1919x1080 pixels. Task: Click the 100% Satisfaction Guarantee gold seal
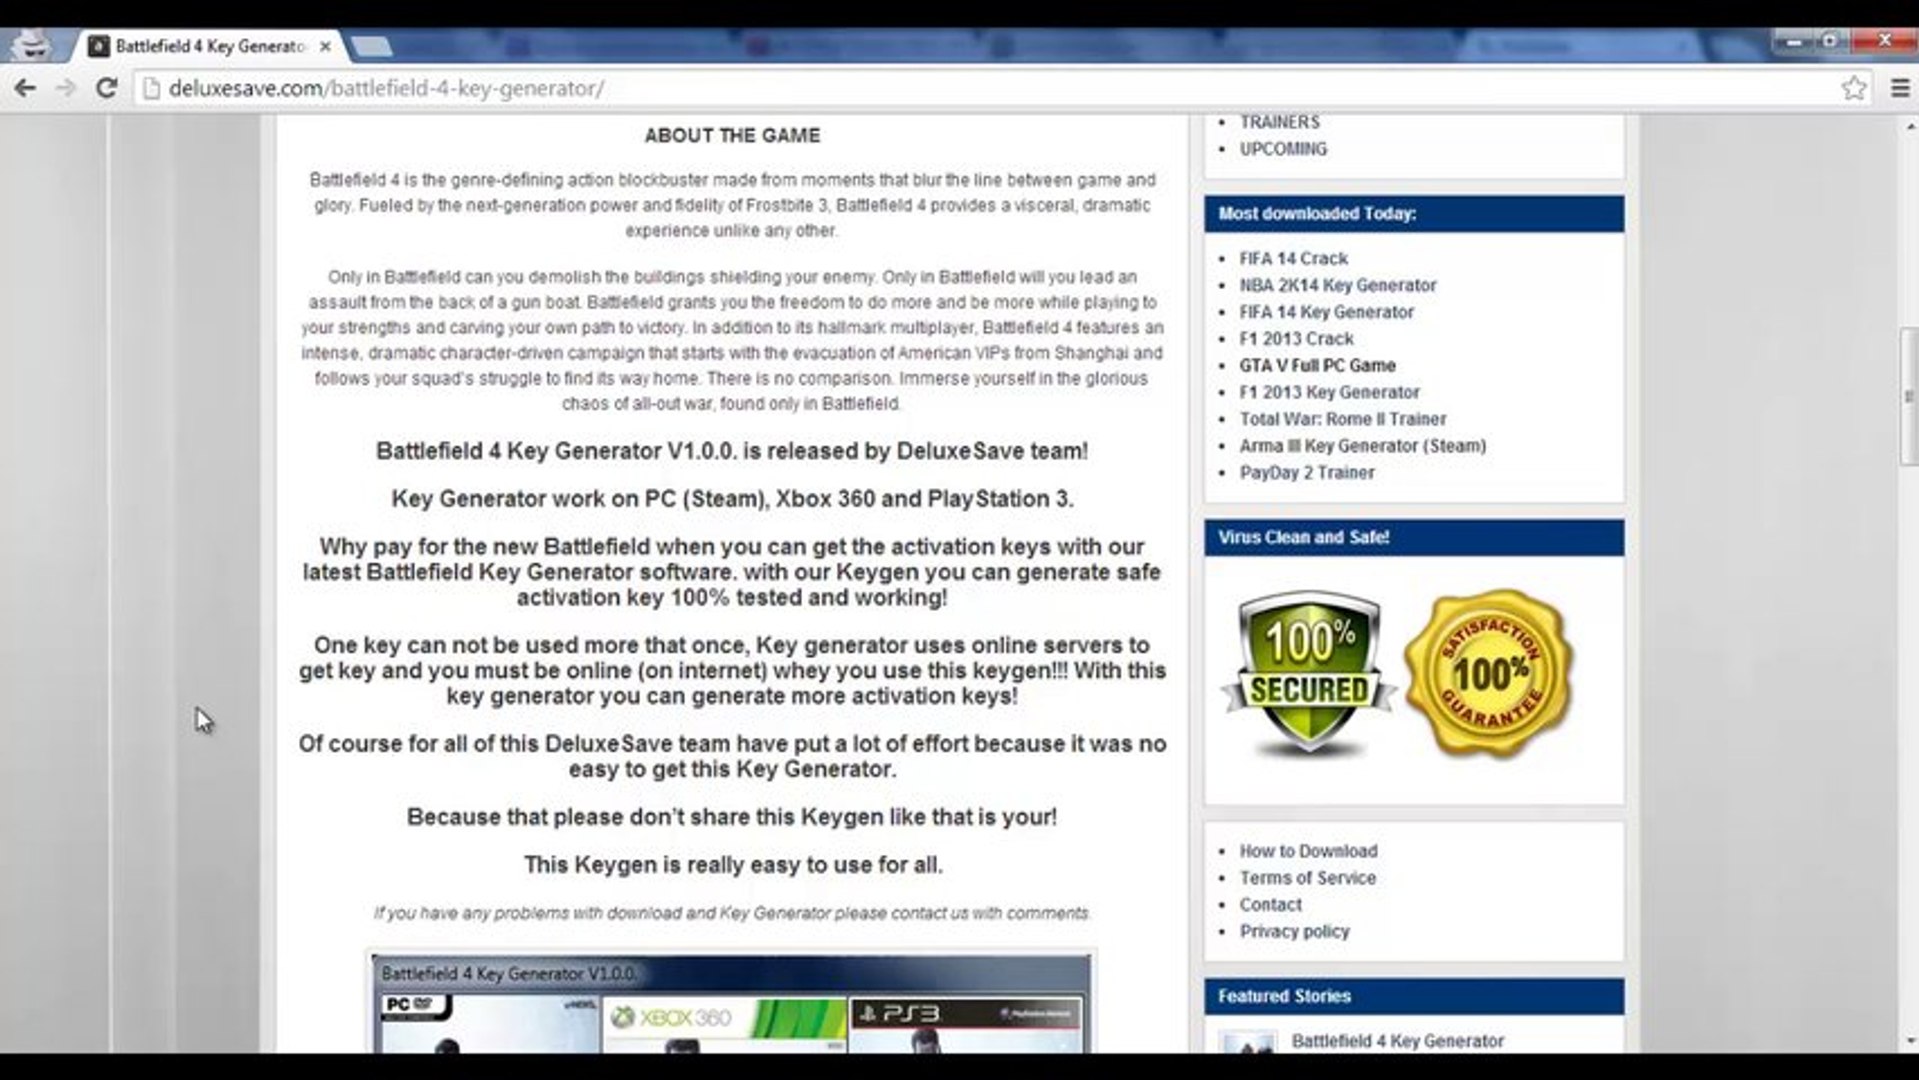click(1489, 672)
